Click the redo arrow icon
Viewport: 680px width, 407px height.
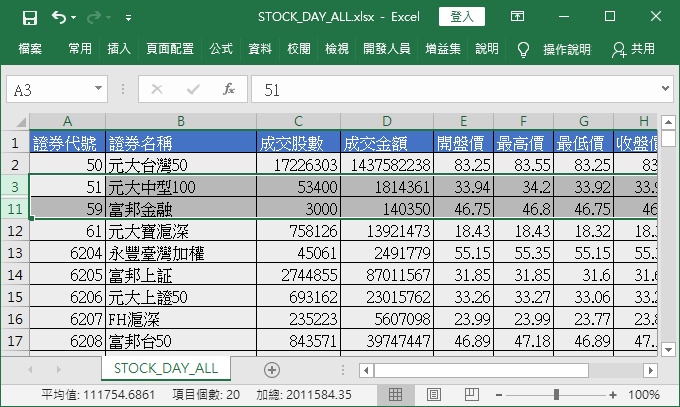tap(94, 17)
